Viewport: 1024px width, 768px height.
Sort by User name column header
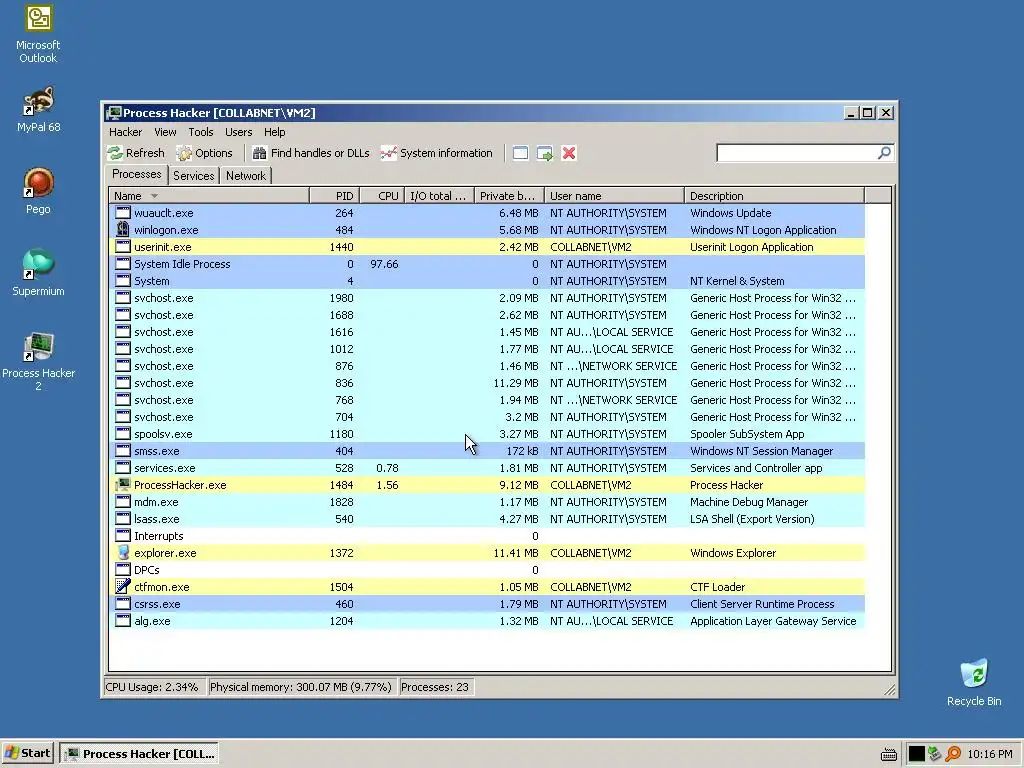coord(614,196)
